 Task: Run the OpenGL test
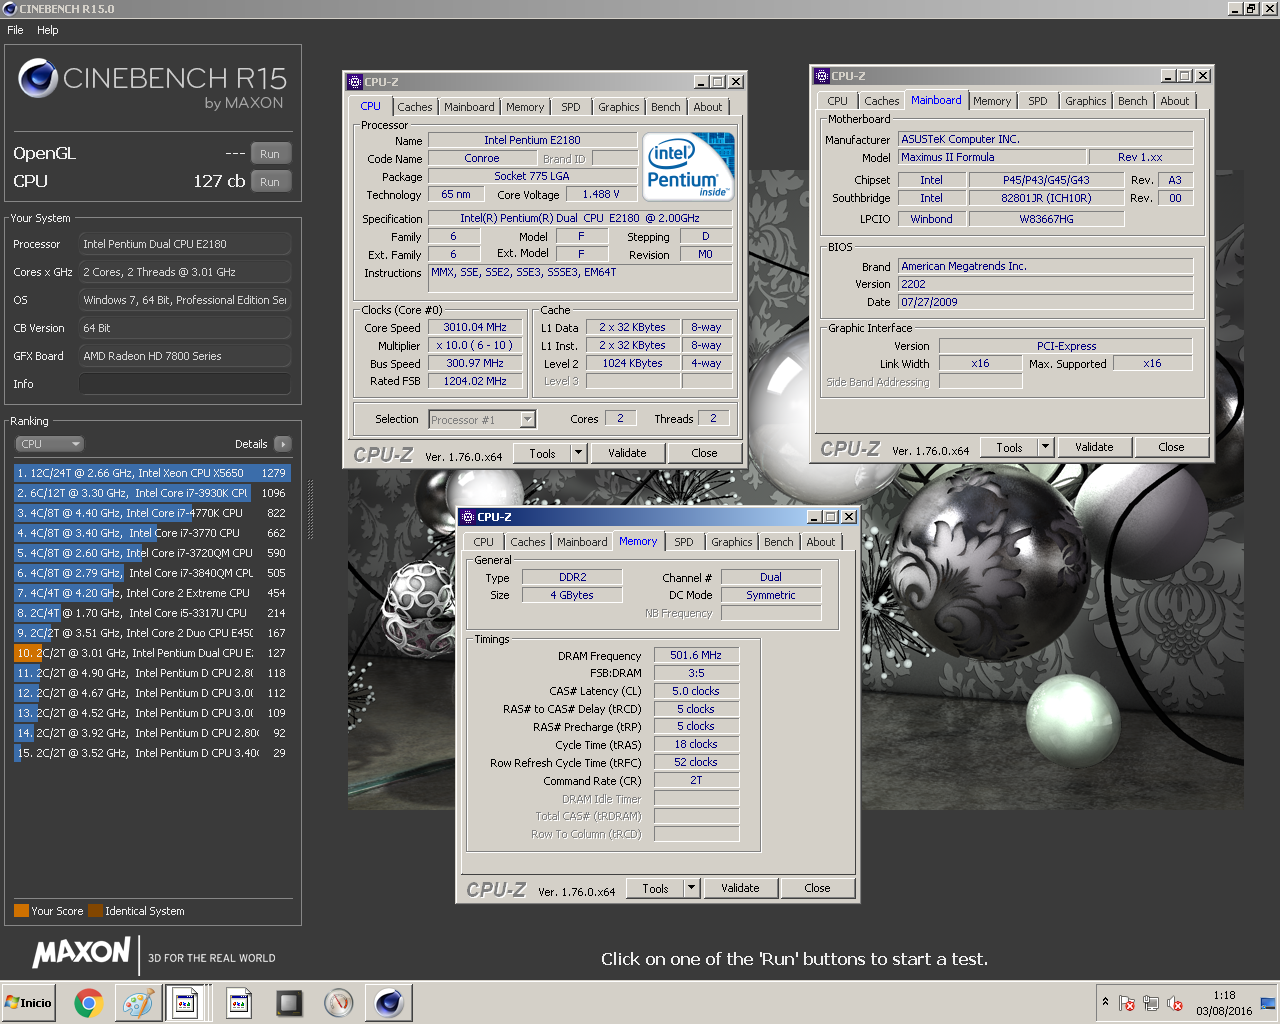pos(270,154)
